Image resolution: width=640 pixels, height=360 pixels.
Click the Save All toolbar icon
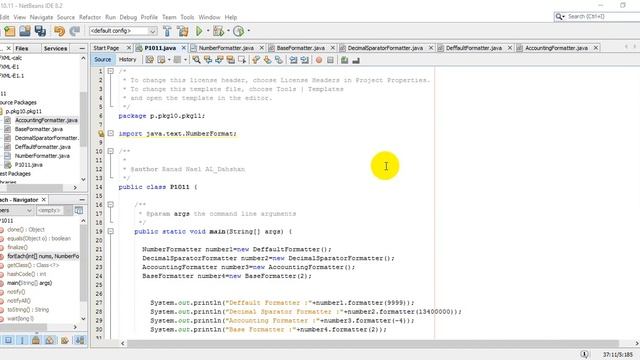tap(40, 31)
